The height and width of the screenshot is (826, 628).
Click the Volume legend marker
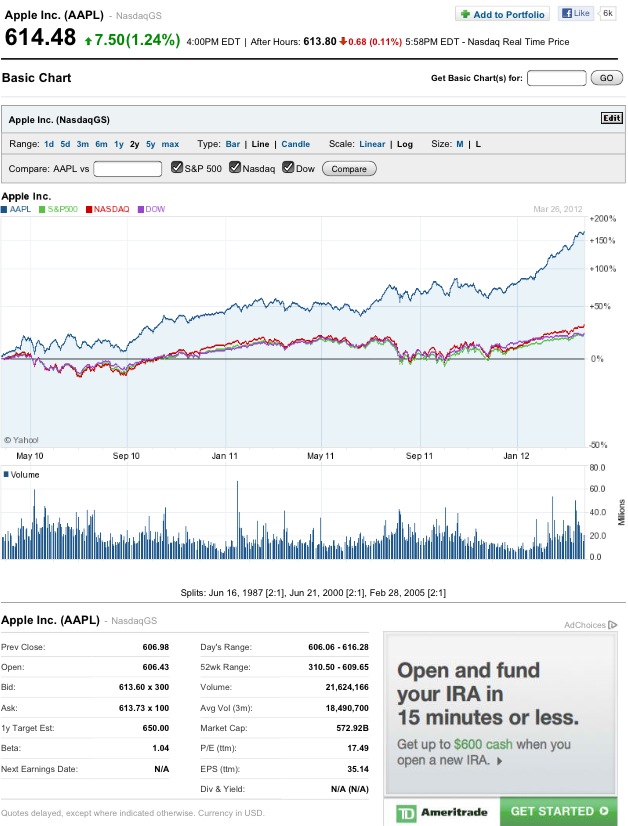[5, 474]
